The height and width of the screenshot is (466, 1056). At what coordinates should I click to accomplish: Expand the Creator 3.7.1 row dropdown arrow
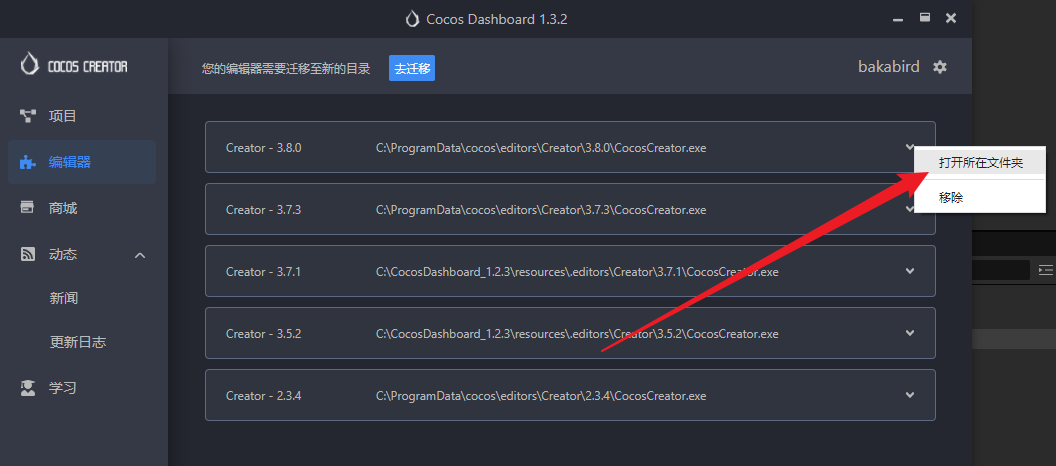coord(910,271)
